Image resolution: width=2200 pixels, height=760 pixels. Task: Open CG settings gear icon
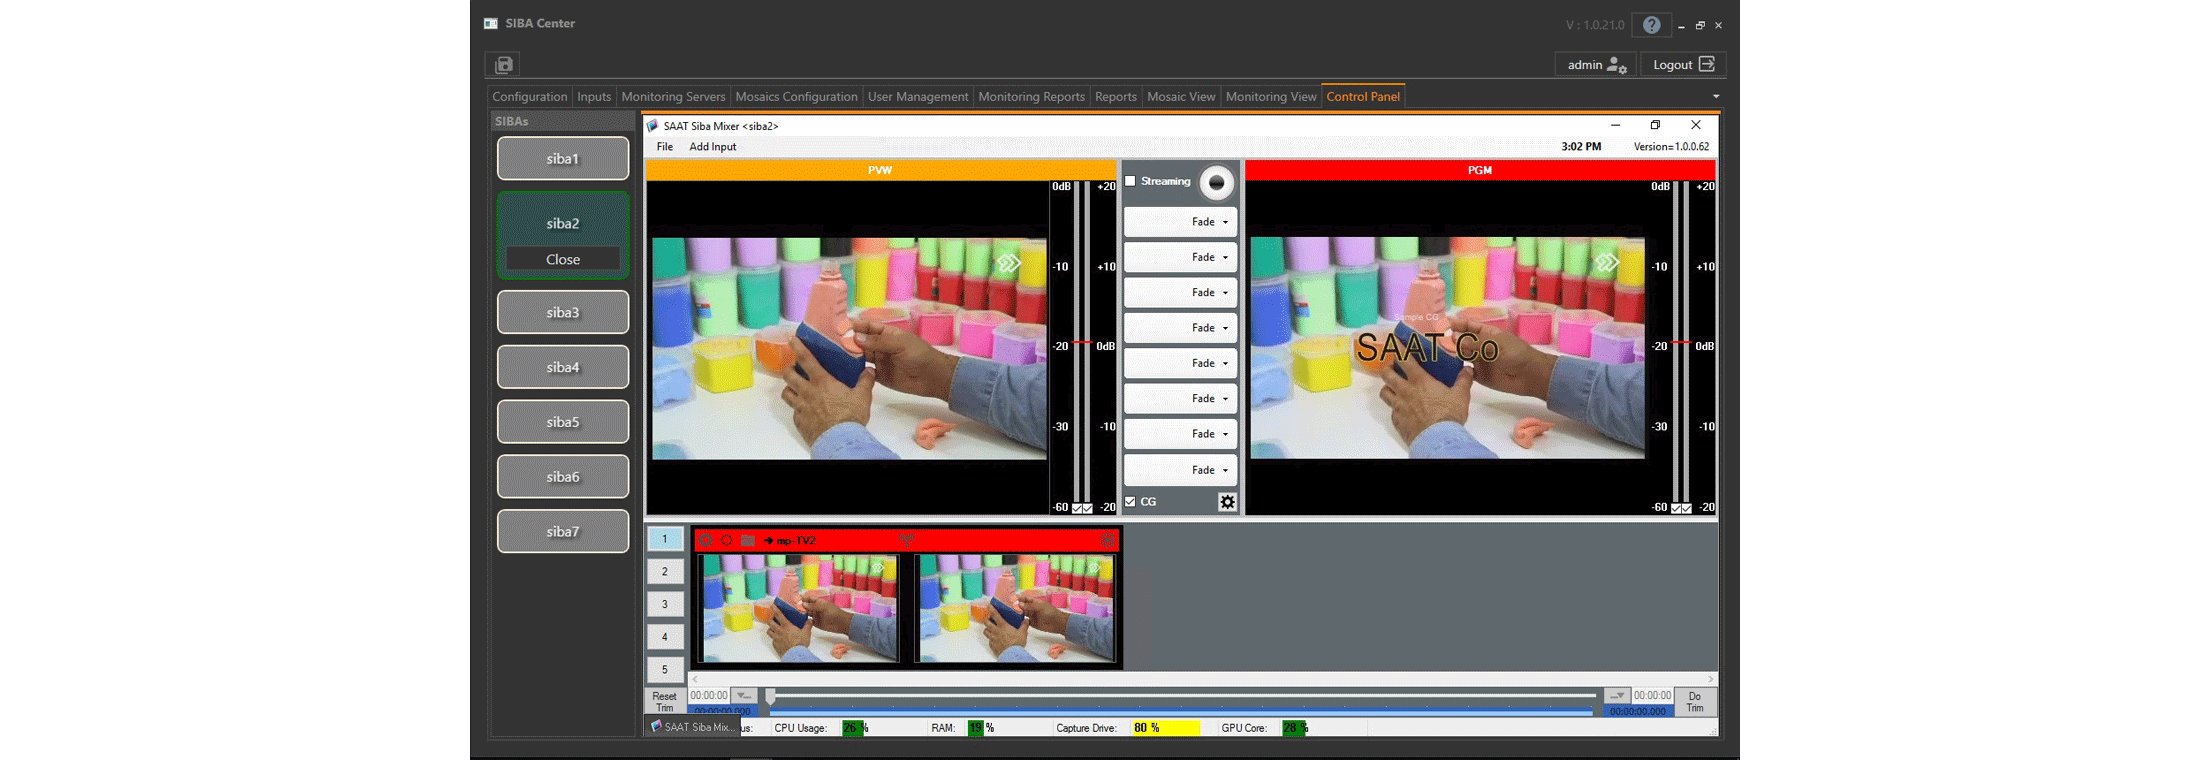tap(1227, 502)
